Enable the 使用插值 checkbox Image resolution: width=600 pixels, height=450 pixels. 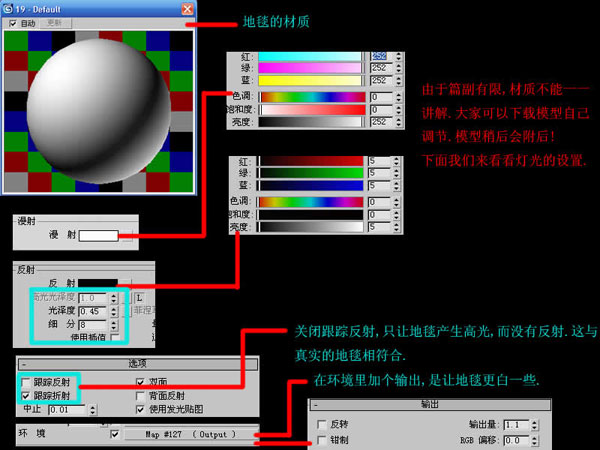coord(114,338)
